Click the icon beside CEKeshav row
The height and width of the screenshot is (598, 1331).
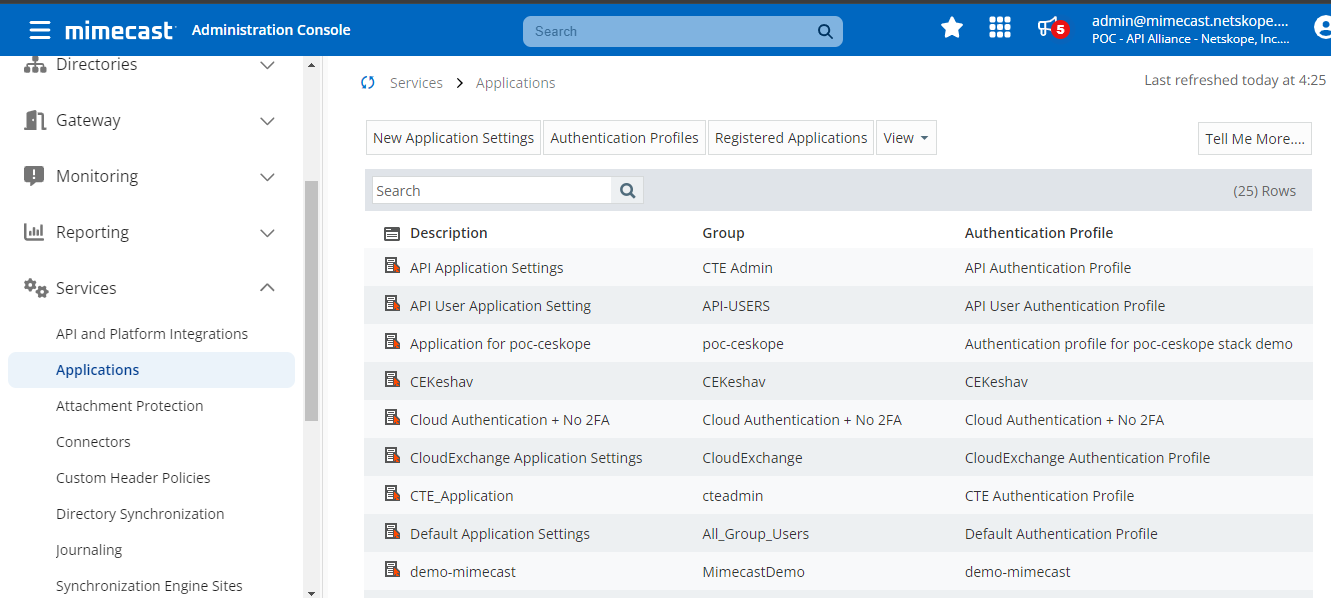pyautogui.click(x=392, y=380)
